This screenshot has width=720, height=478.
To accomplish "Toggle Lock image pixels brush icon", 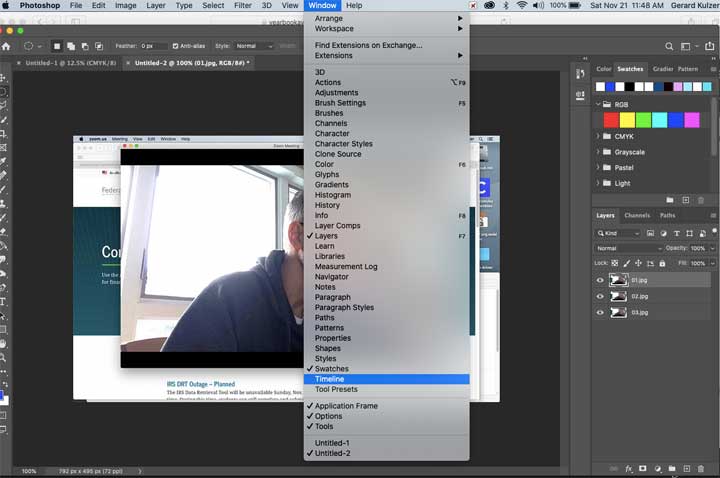I will (627, 263).
